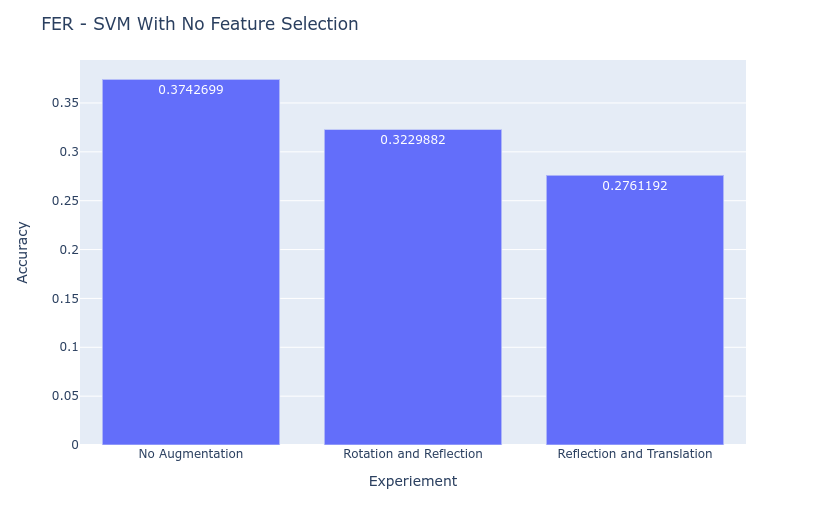This screenshot has height=525, width=825.
Task: Click the 0.15 y-axis tick label
Action: pos(65,299)
